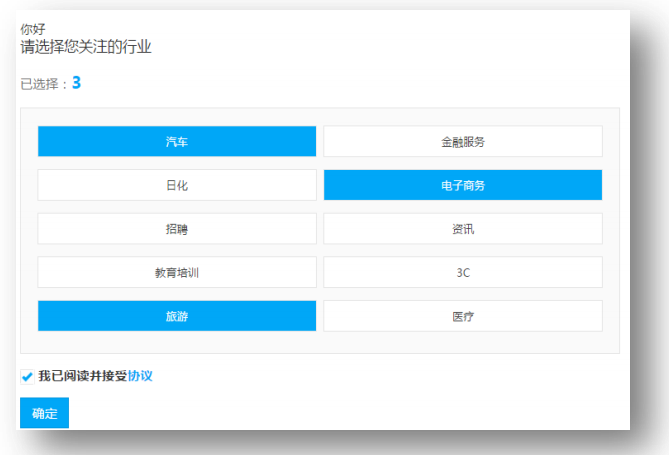Choose the 3C industry option
The width and height of the screenshot is (669, 455).
[463, 272]
